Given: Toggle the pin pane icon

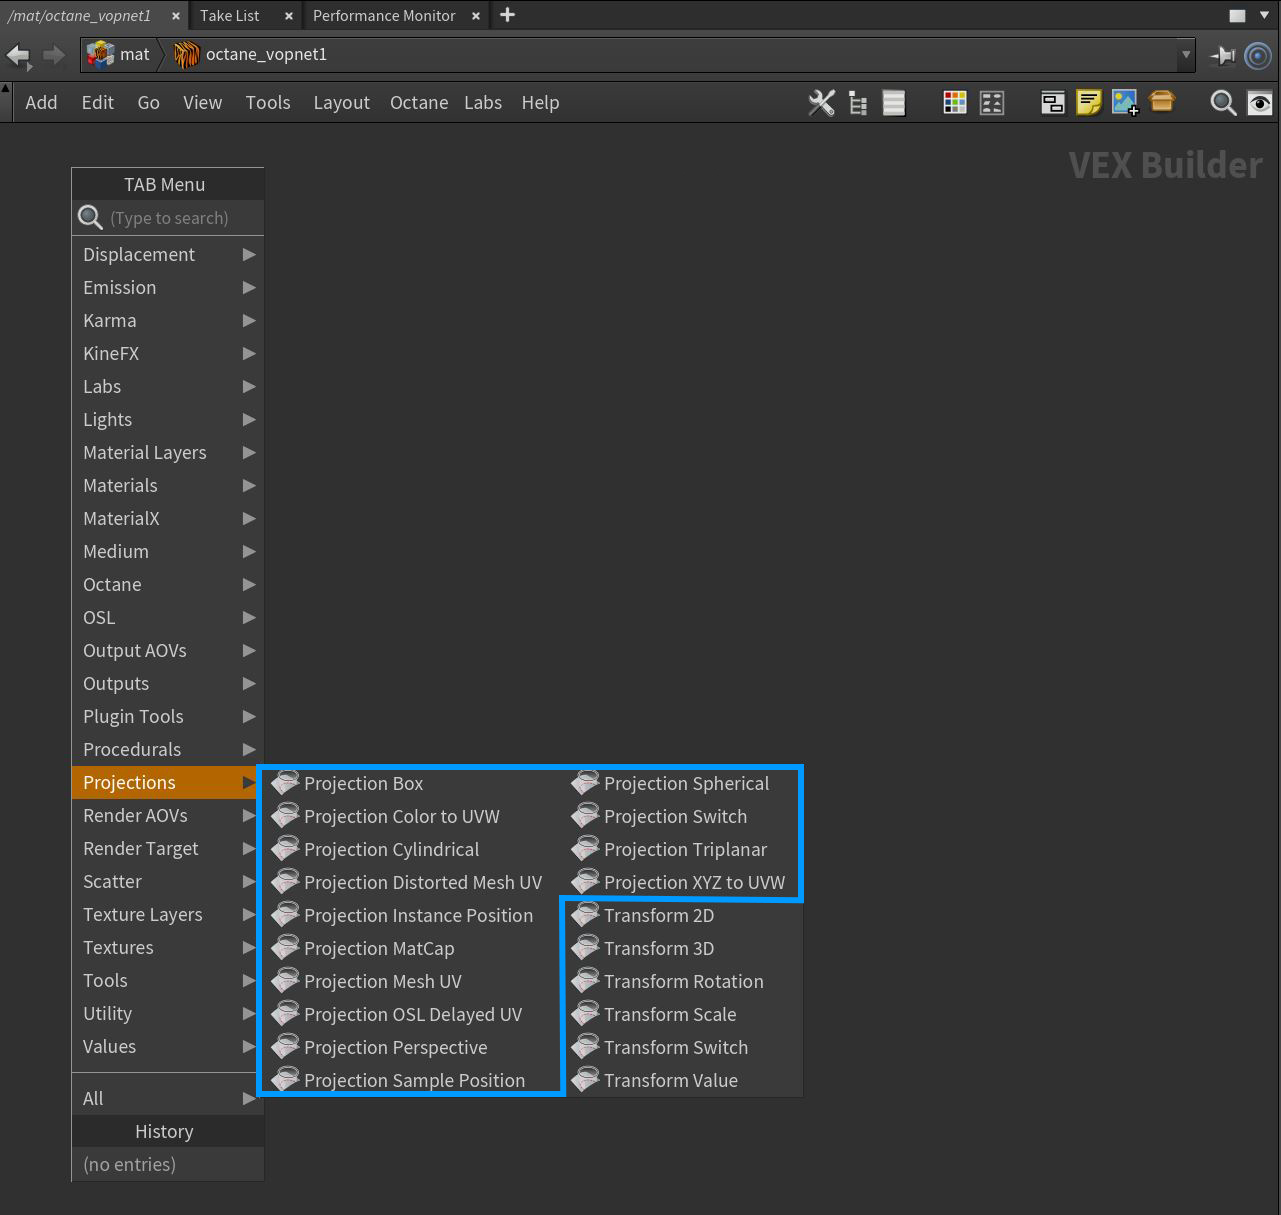Looking at the screenshot, I should (1222, 55).
